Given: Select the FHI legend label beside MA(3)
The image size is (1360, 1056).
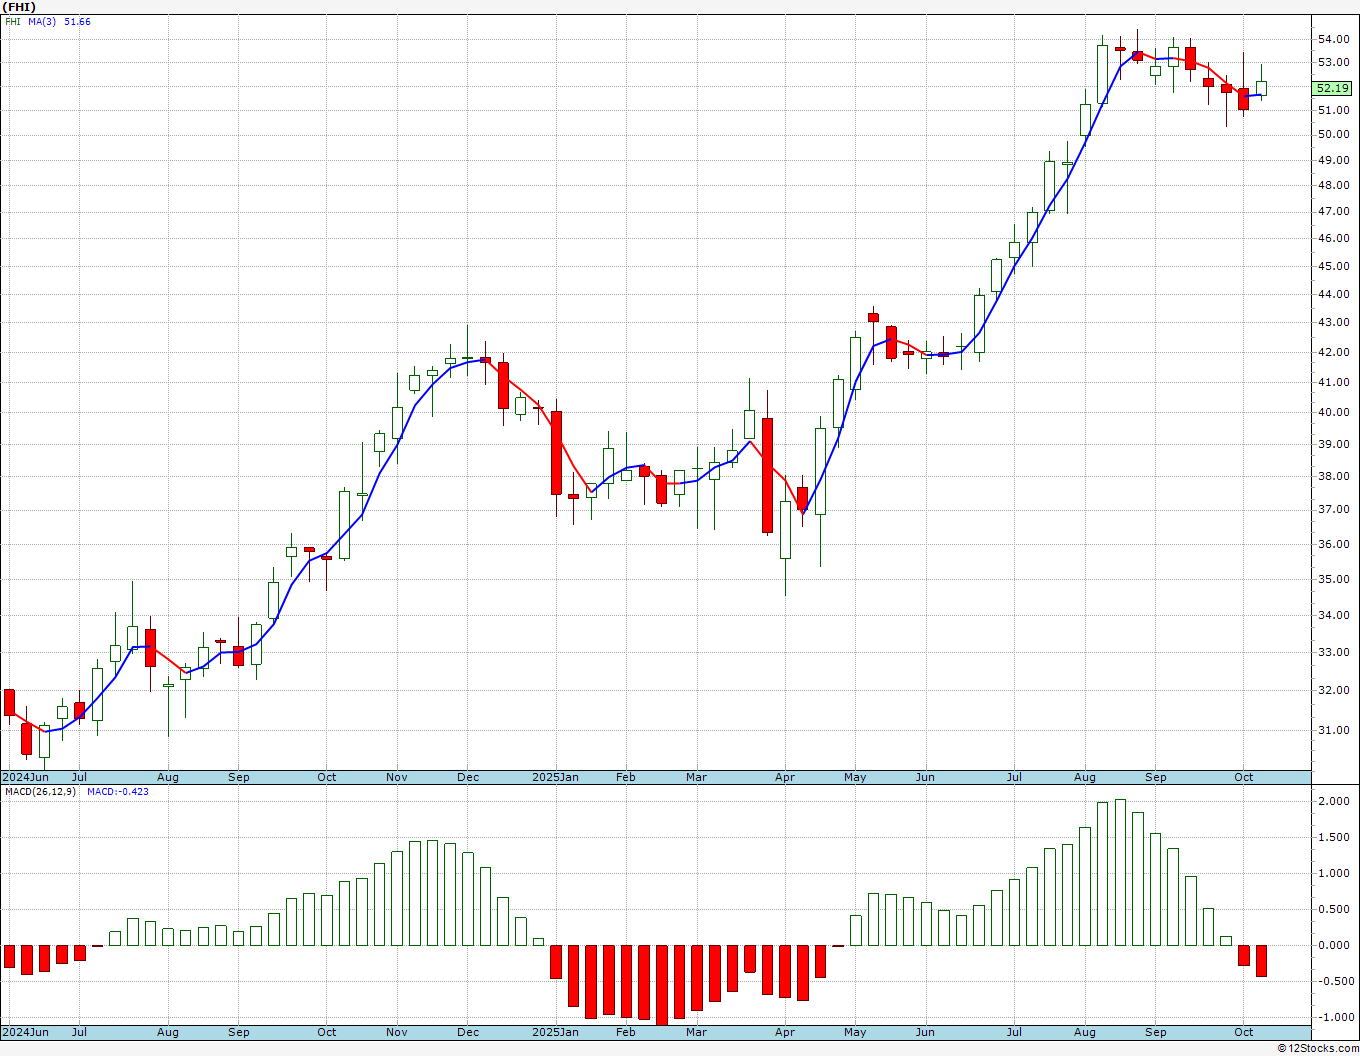Looking at the screenshot, I should pyautogui.click(x=12, y=21).
